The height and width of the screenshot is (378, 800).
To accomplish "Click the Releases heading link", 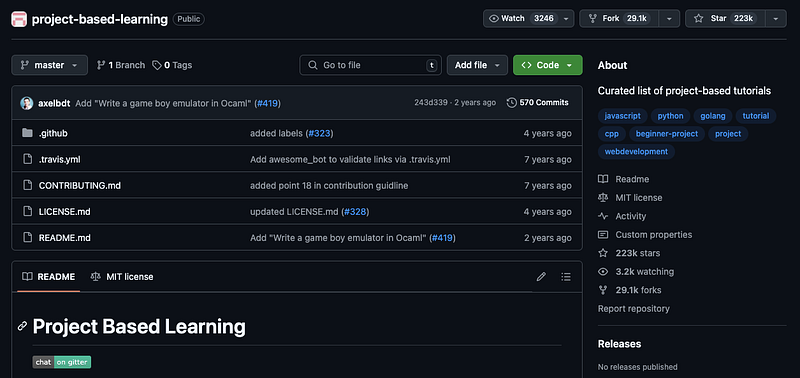I will click(619, 344).
